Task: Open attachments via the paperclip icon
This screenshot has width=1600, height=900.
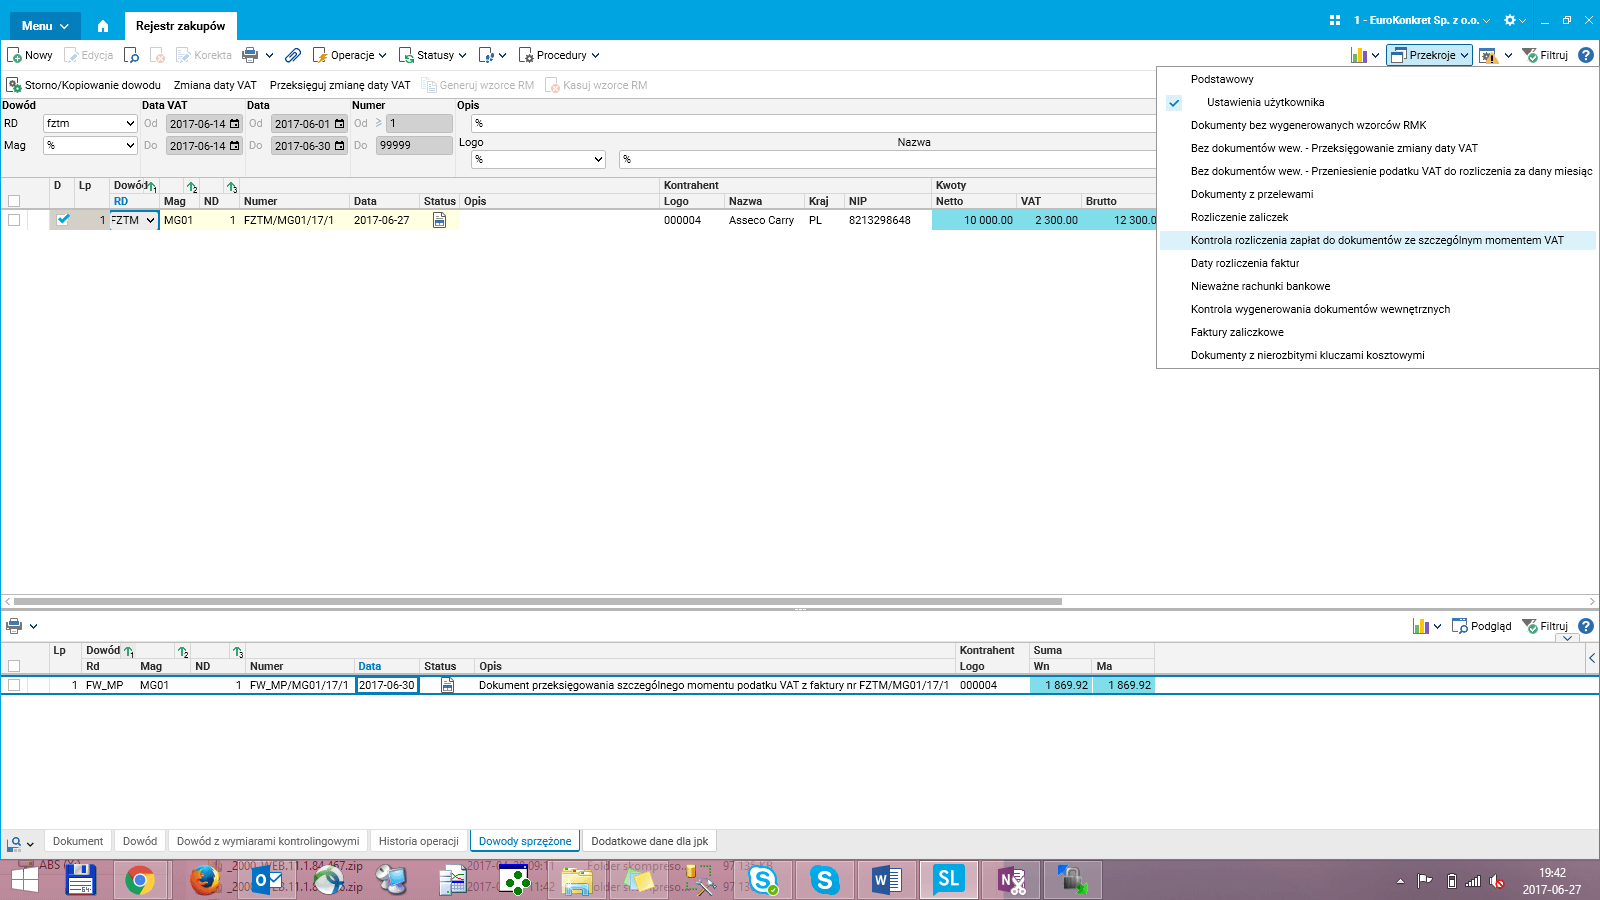Action: click(x=293, y=55)
